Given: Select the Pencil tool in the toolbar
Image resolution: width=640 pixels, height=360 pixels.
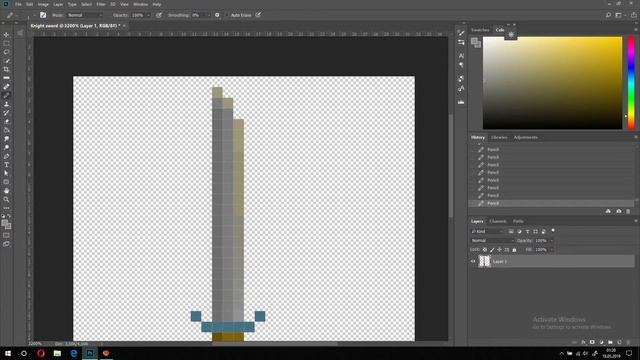Looking at the screenshot, I should (6, 95).
